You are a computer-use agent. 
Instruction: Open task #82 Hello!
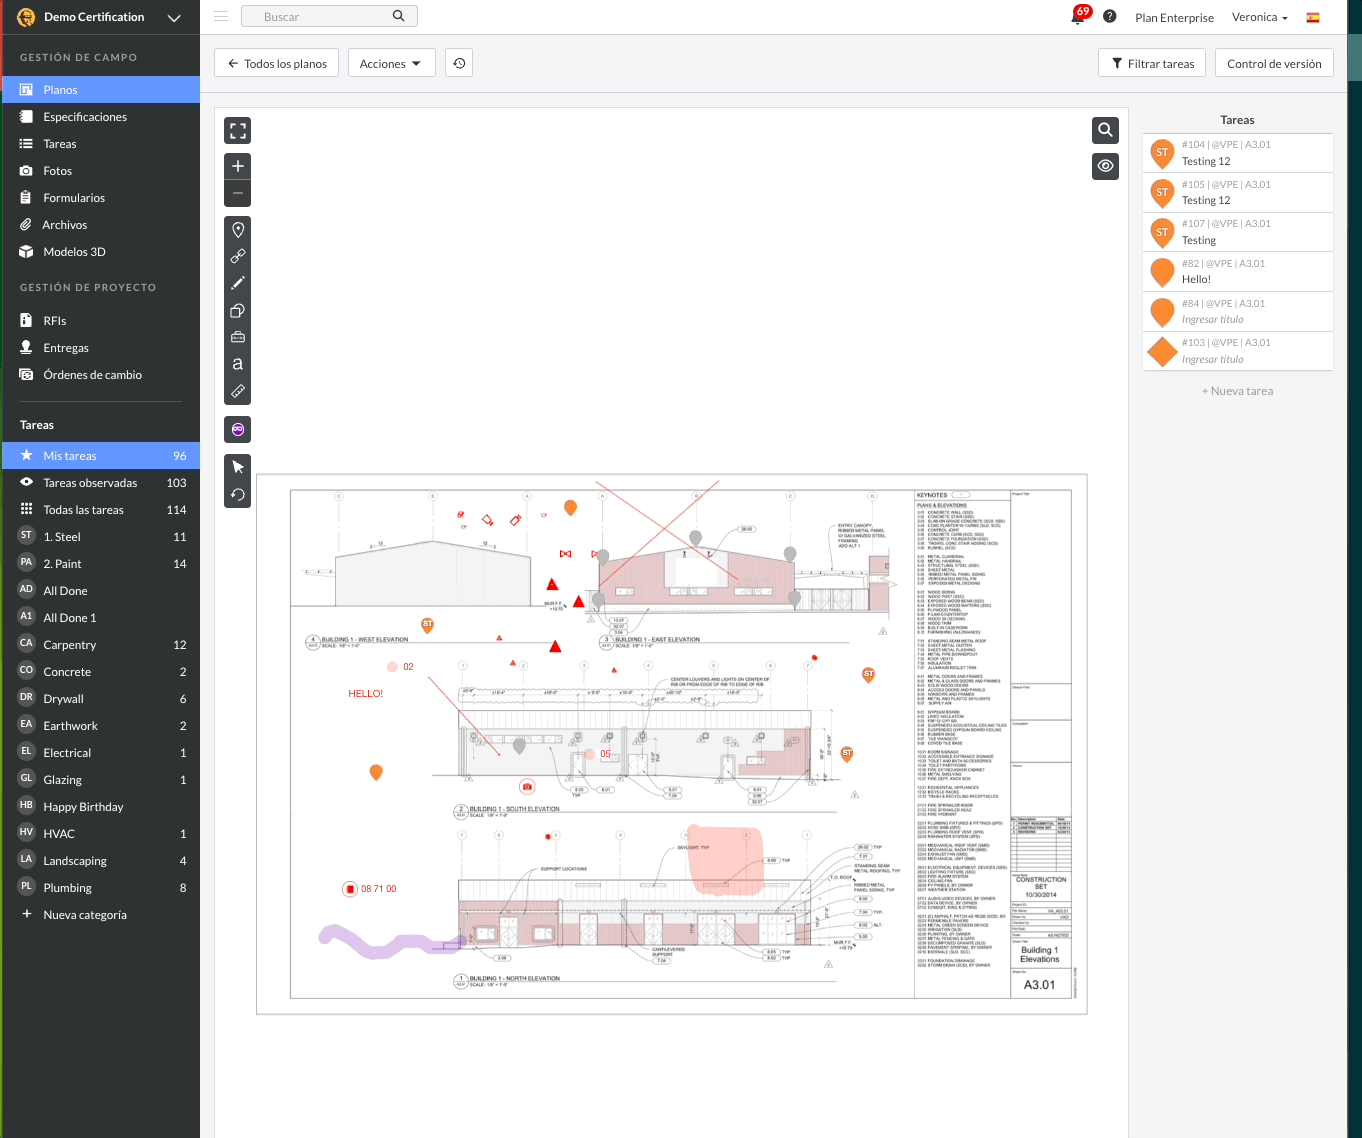pyautogui.click(x=1238, y=272)
